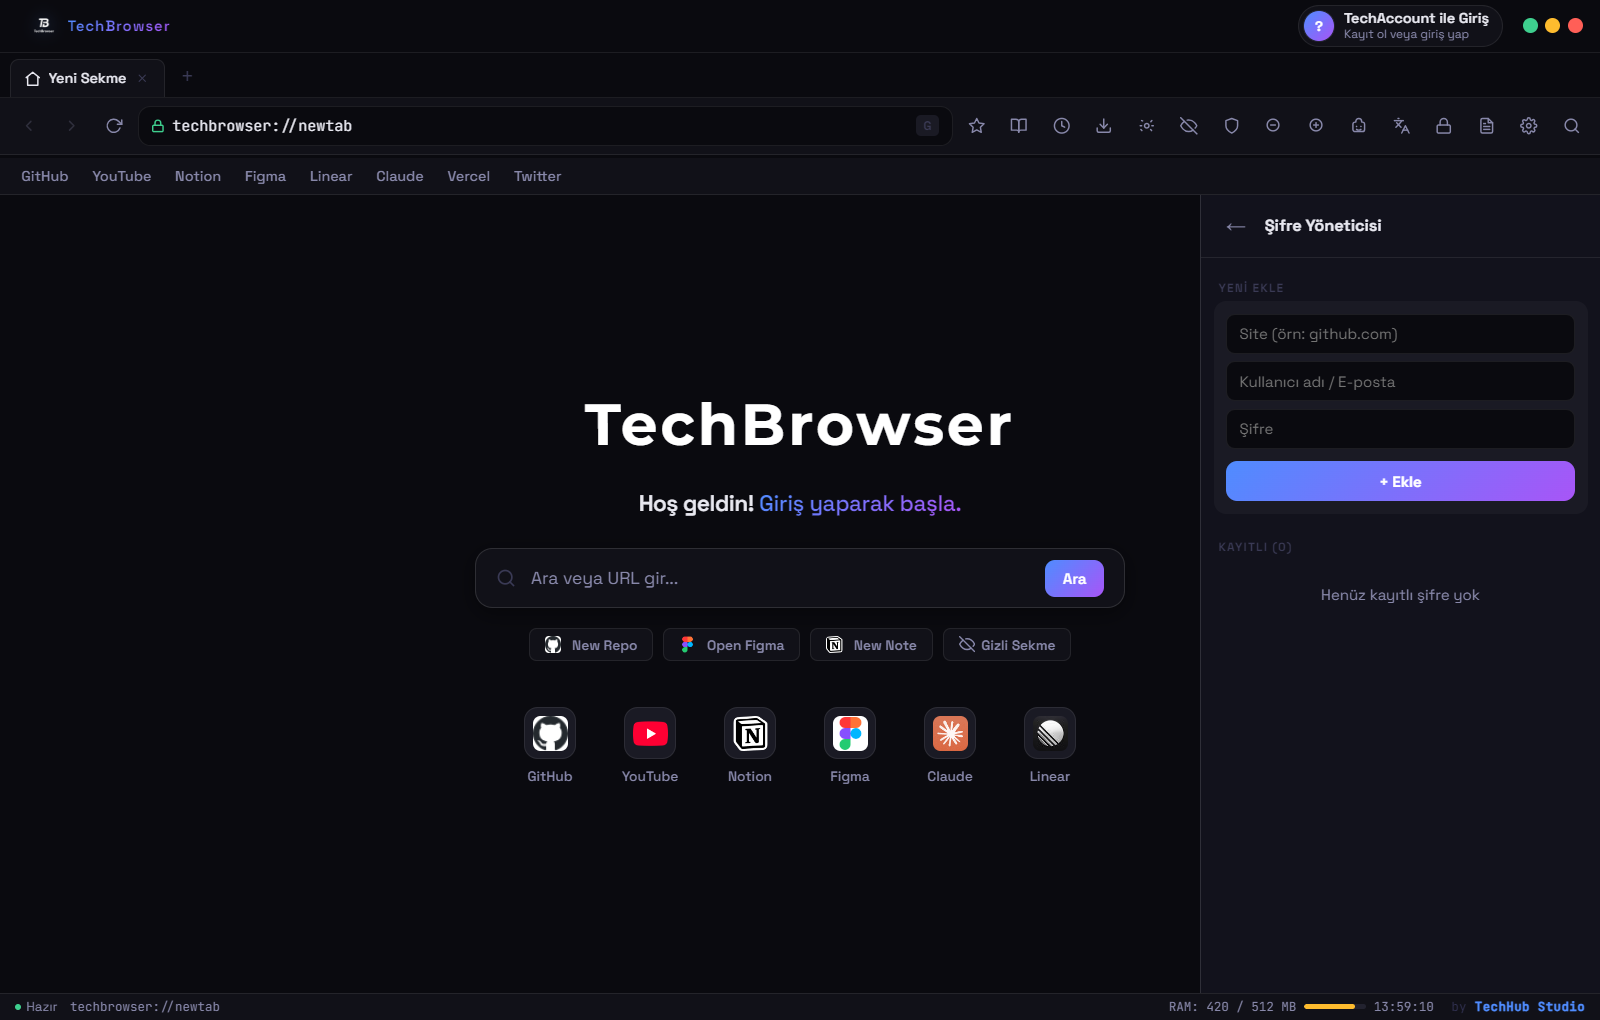Click the Hazır status indicator
This screenshot has width=1600, height=1020.
(x=36, y=1007)
